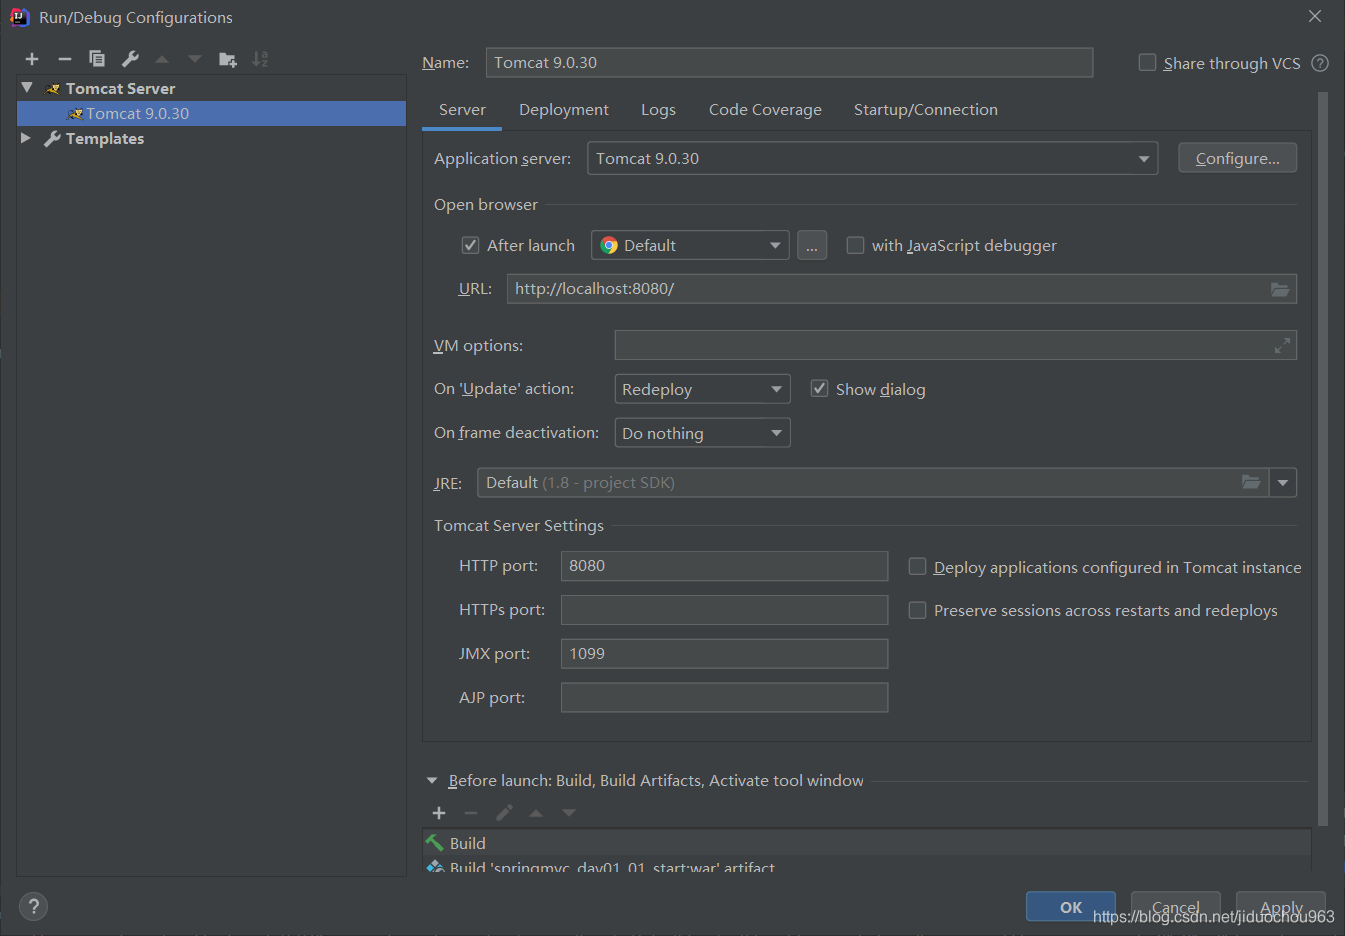The image size is (1345, 936).
Task: Open the dialog help question mark
Action: tap(33, 907)
